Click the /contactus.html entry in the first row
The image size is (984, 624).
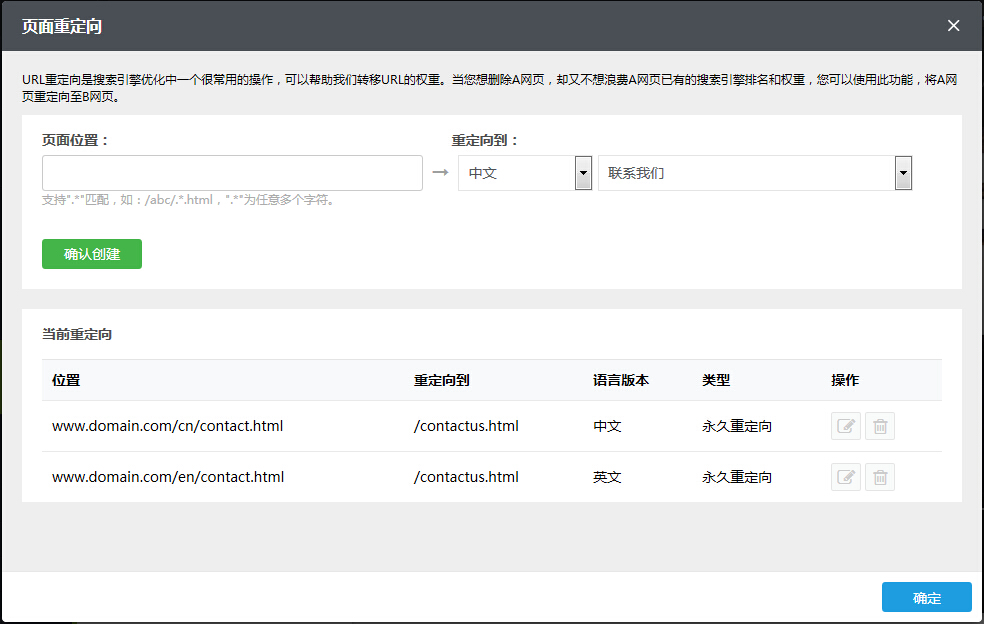[465, 425]
